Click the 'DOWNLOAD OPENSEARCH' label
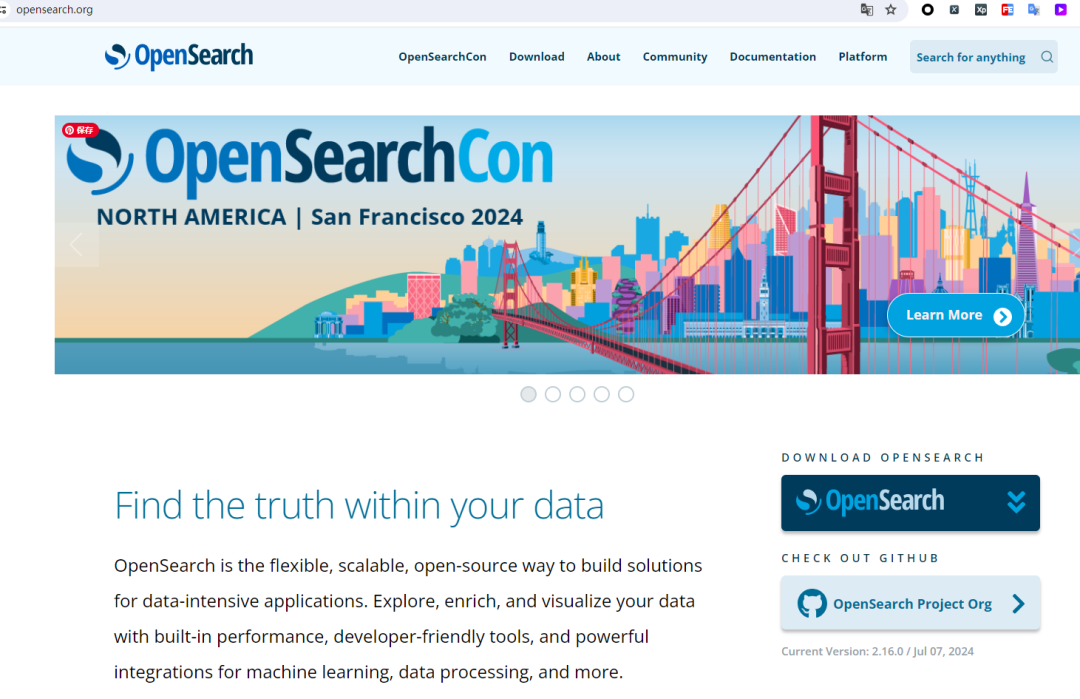This screenshot has width=1080, height=699. tap(883, 457)
